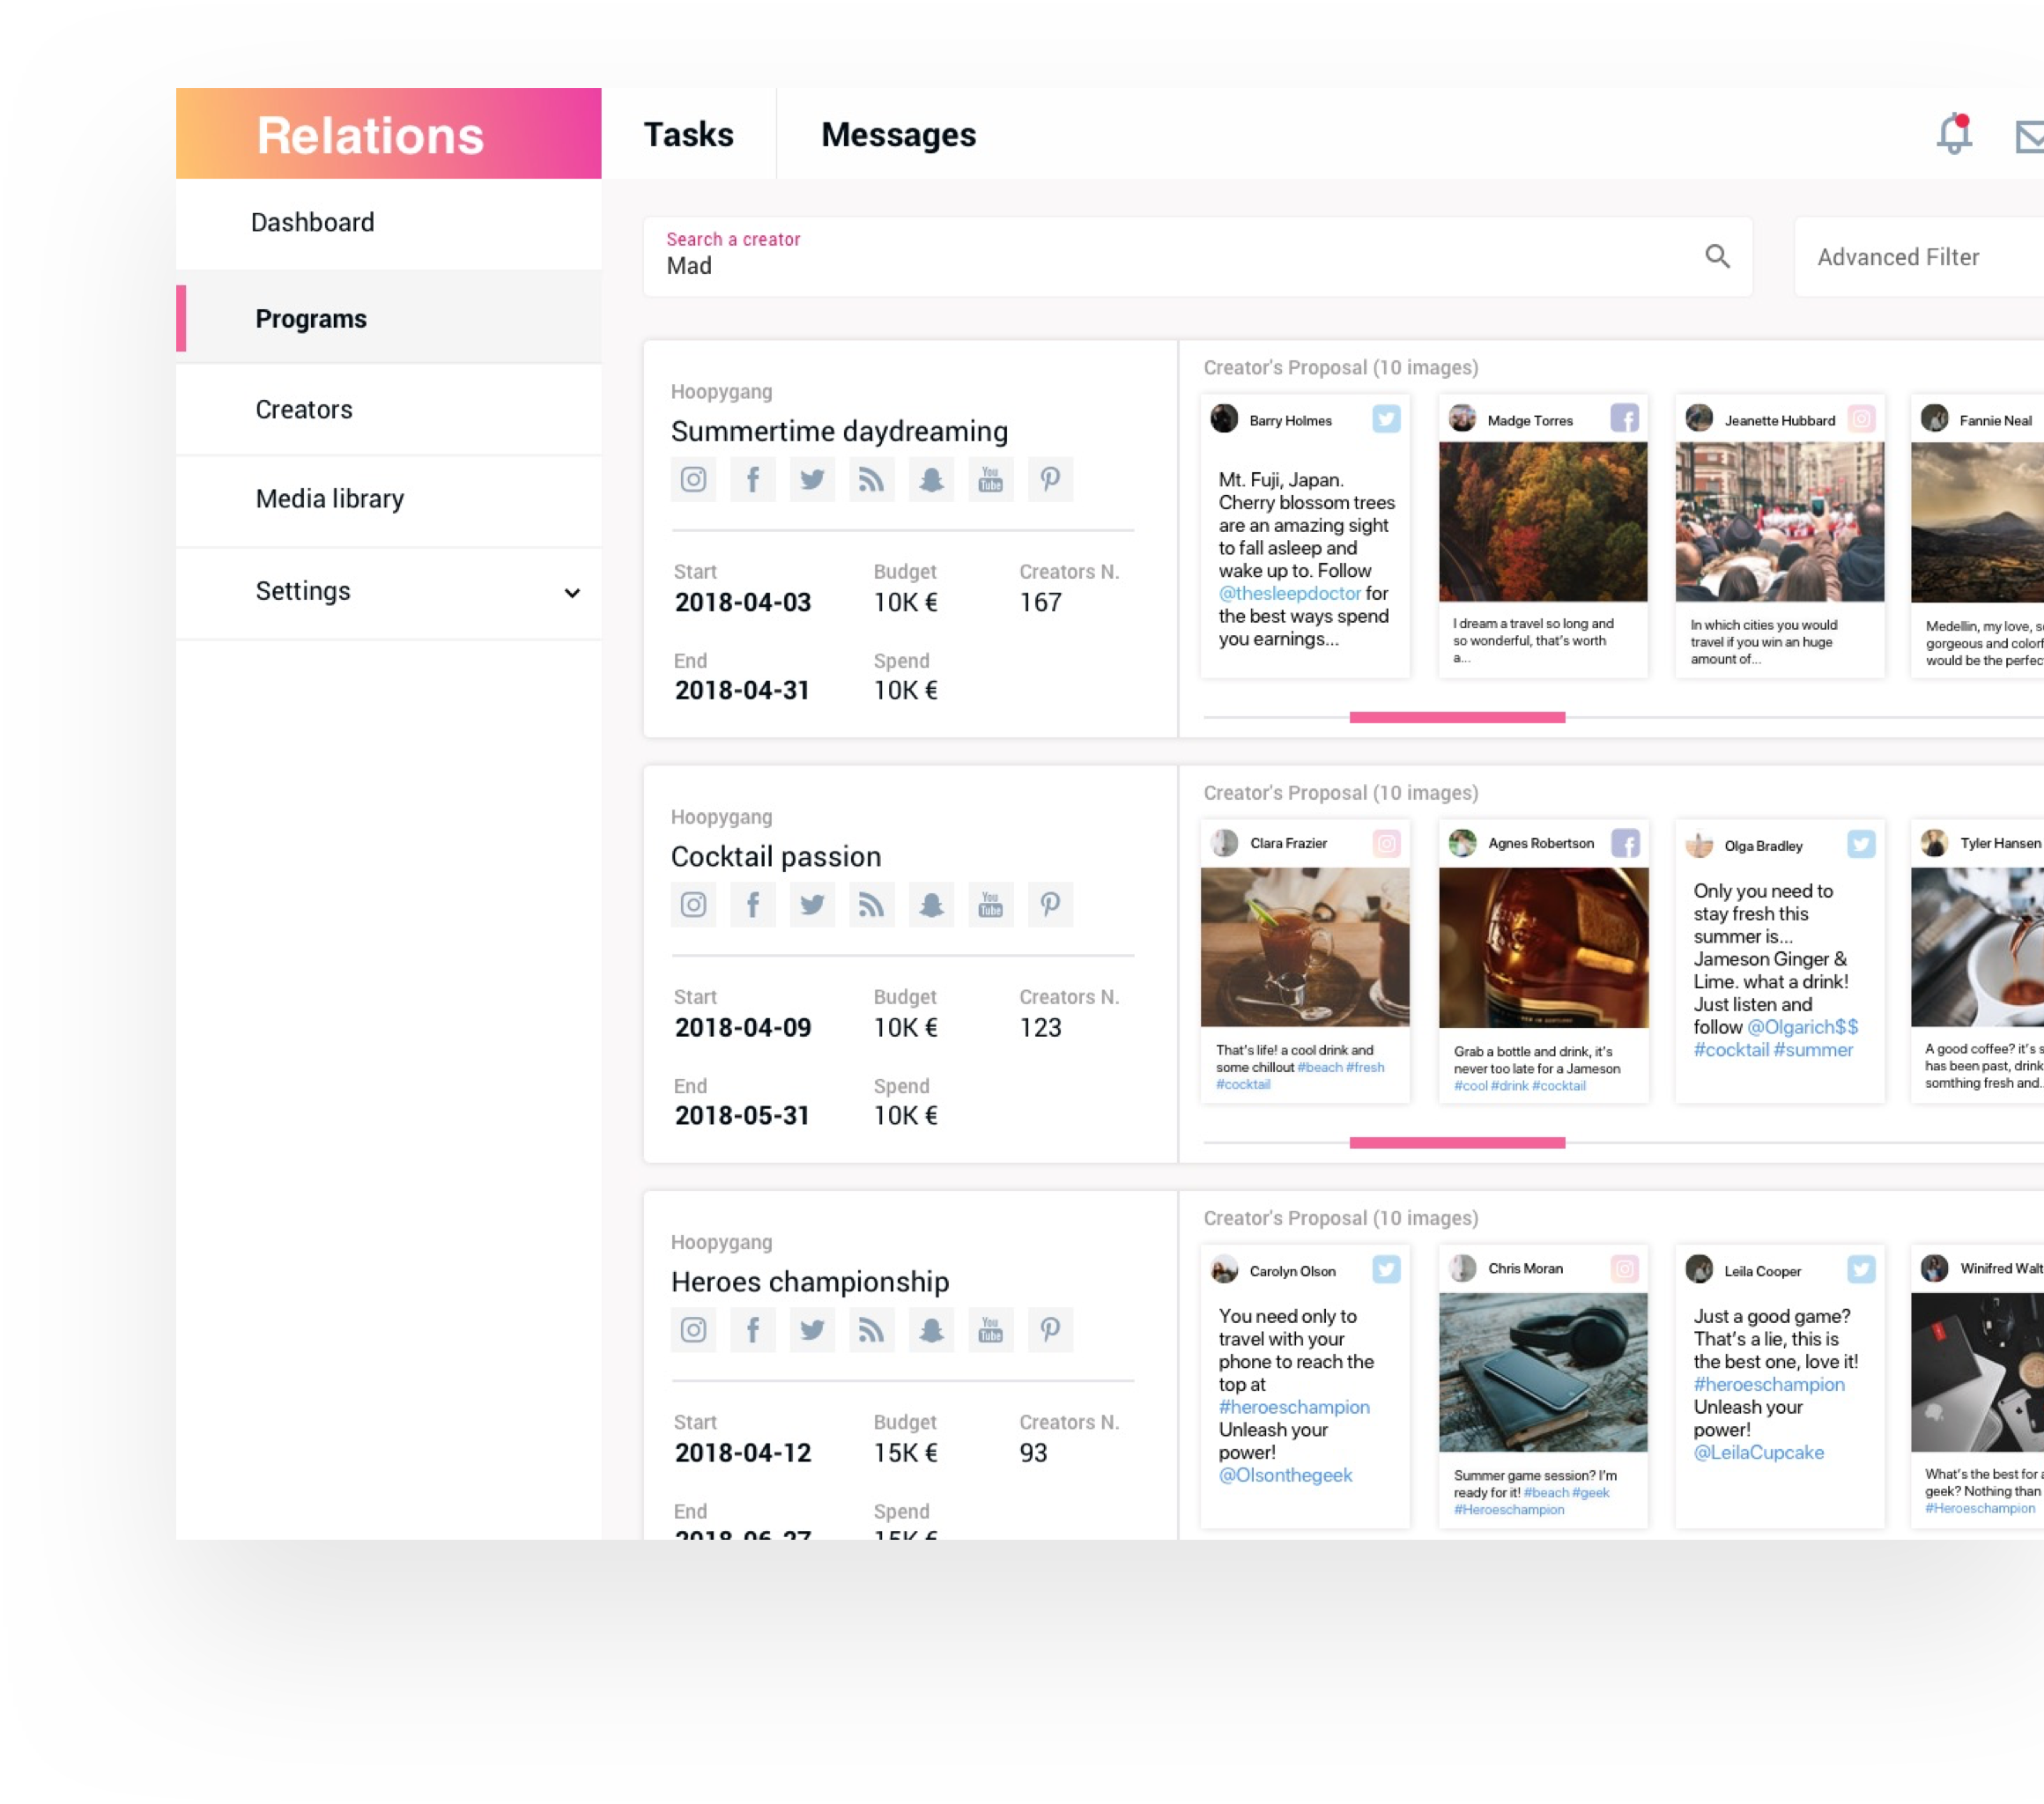Go to Dashboard in the sidebar
Image resolution: width=2044 pixels, height=1804 pixels.
[x=312, y=222]
